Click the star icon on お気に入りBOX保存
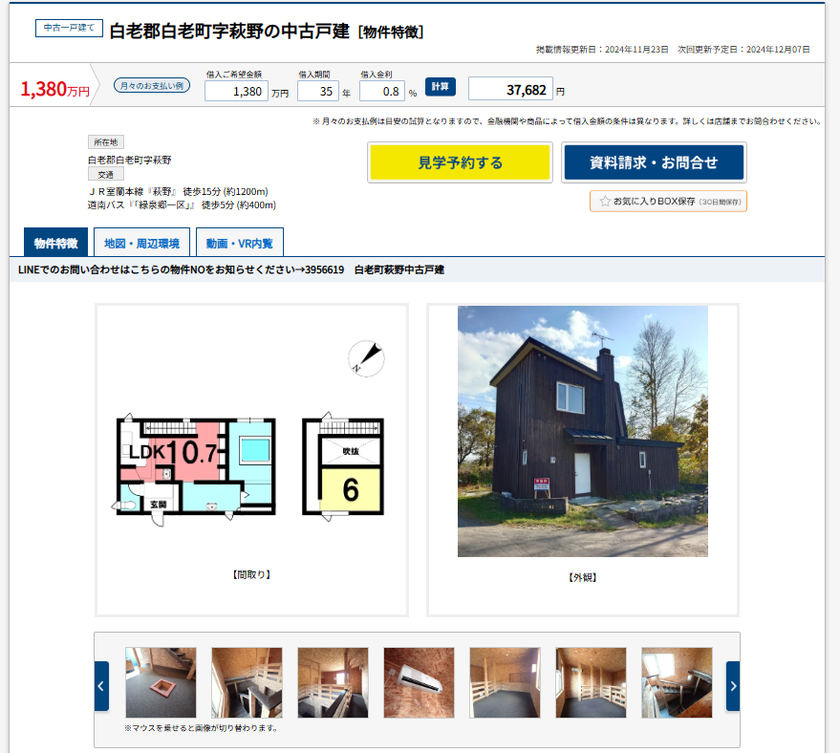The height and width of the screenshot is (753, 840). (605, 201)
